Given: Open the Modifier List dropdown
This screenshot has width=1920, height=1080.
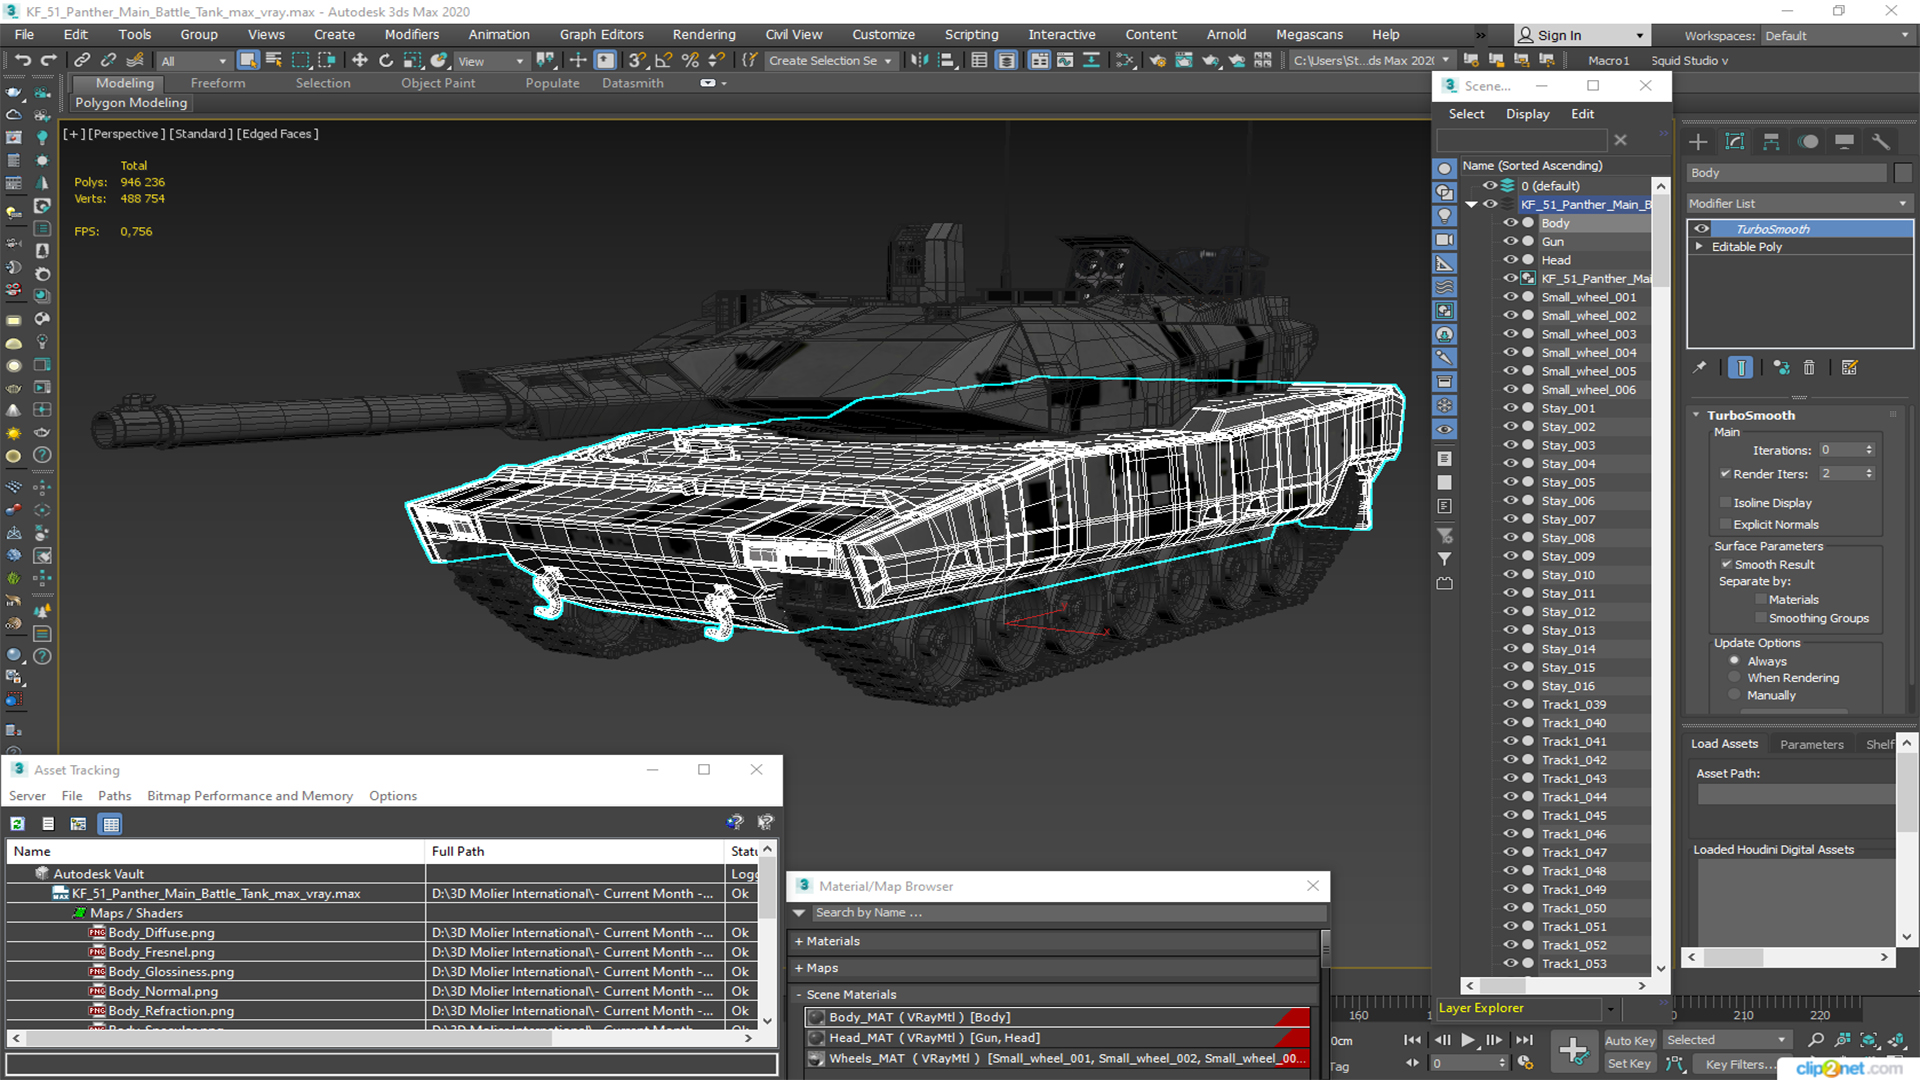Looking at the screenshot, I should [x=1798, y=203].
